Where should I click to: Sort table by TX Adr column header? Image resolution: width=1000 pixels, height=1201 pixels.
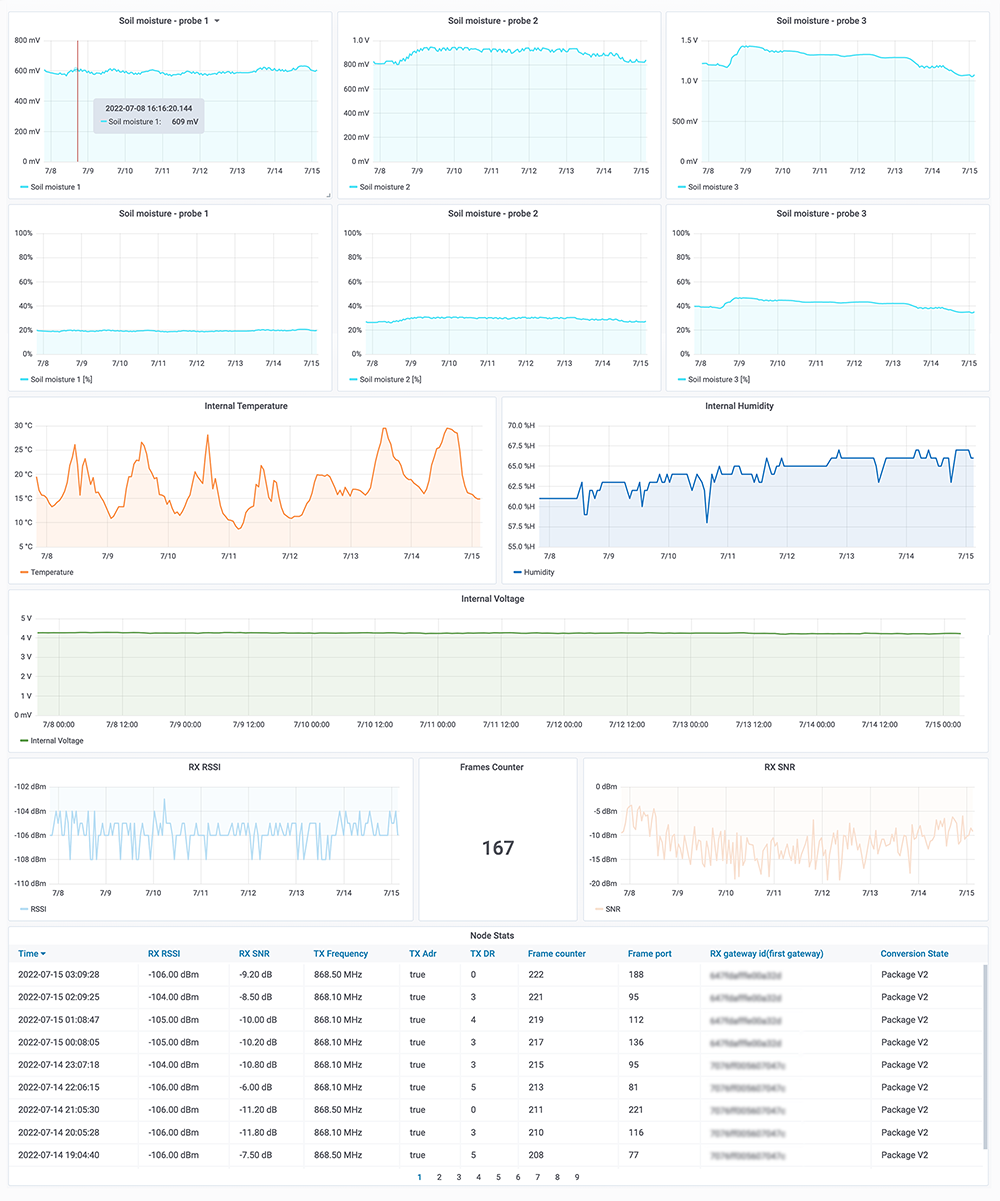click(421, 954)
